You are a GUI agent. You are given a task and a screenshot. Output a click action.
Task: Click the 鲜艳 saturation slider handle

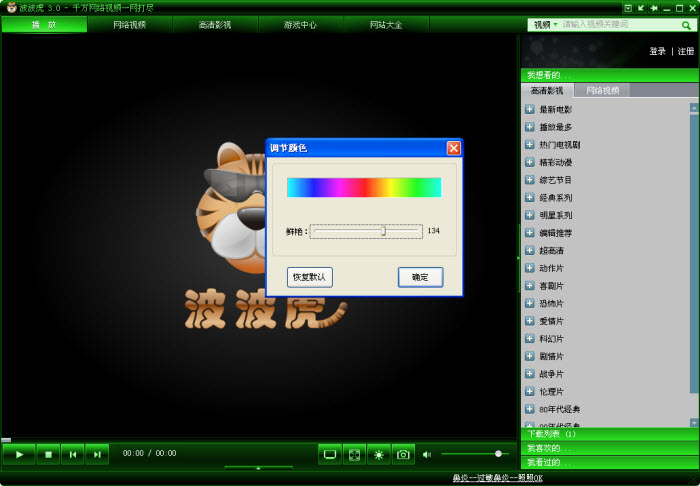(x=383, y=231)
